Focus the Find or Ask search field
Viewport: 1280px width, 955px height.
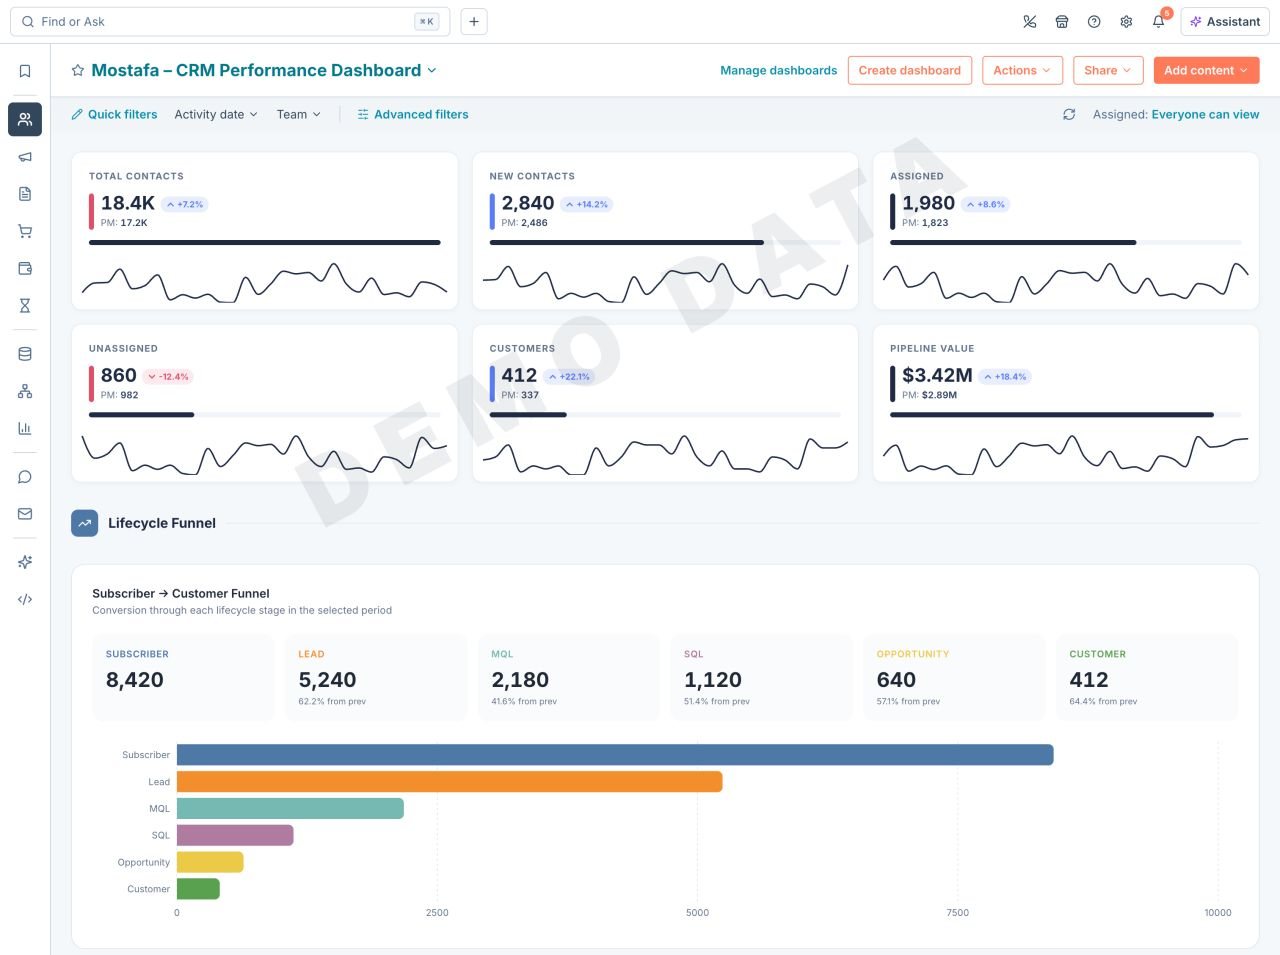(230, 21)
